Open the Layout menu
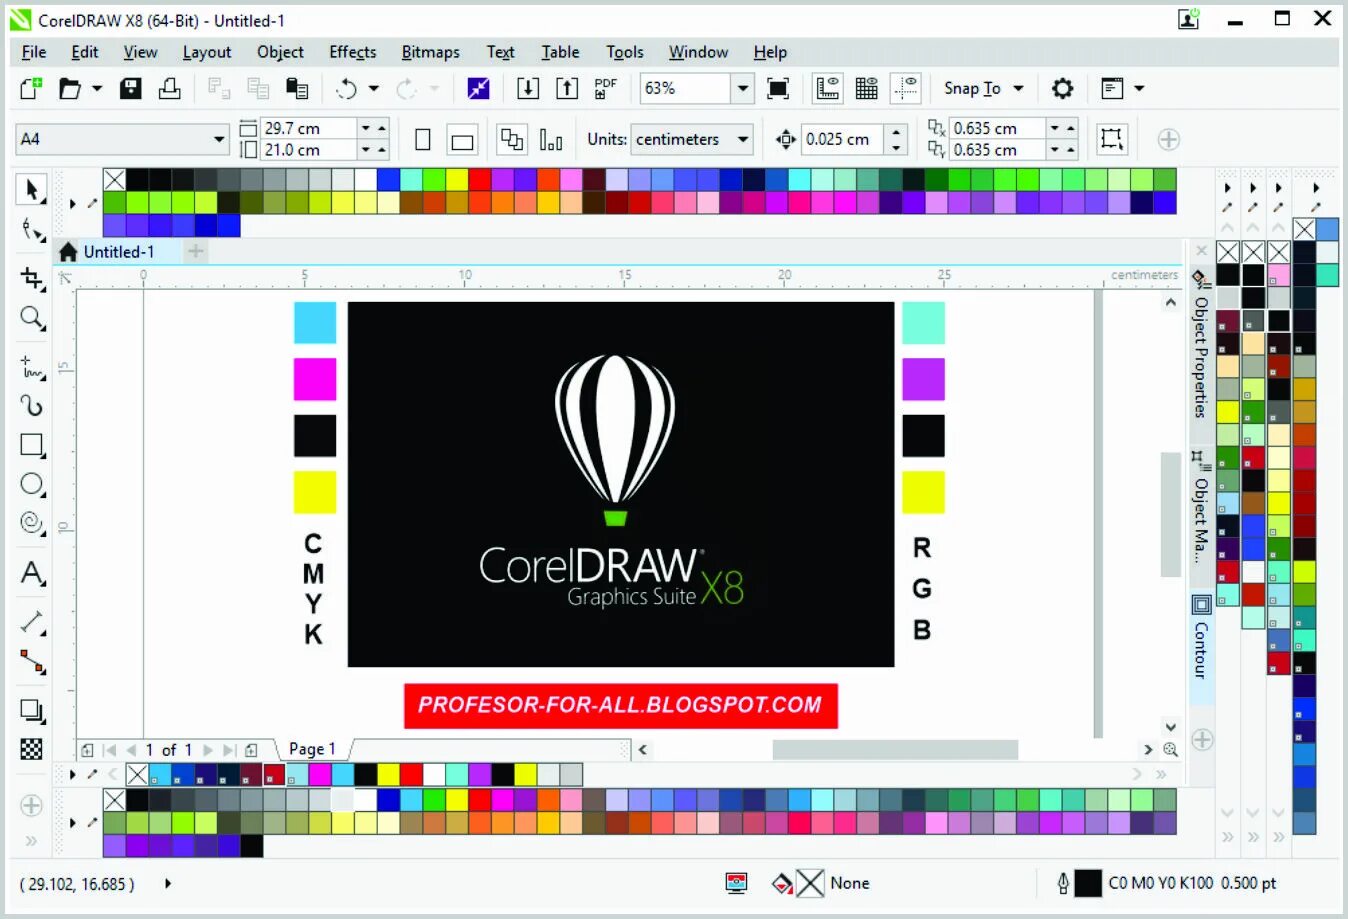Viewport: 1348px width, 919px height. (207, 52)
